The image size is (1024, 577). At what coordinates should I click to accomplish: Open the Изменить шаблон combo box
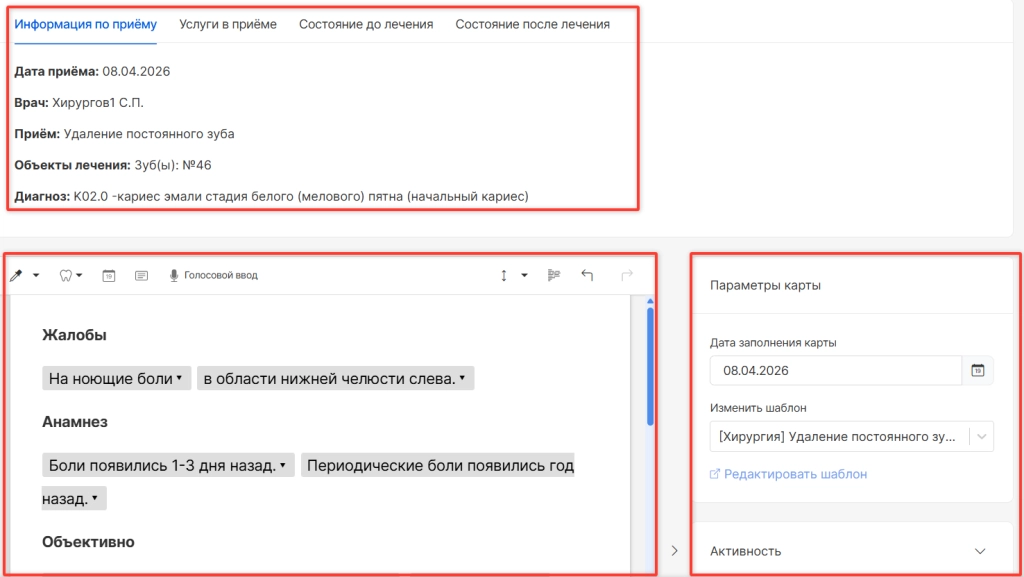coord(852,437)
